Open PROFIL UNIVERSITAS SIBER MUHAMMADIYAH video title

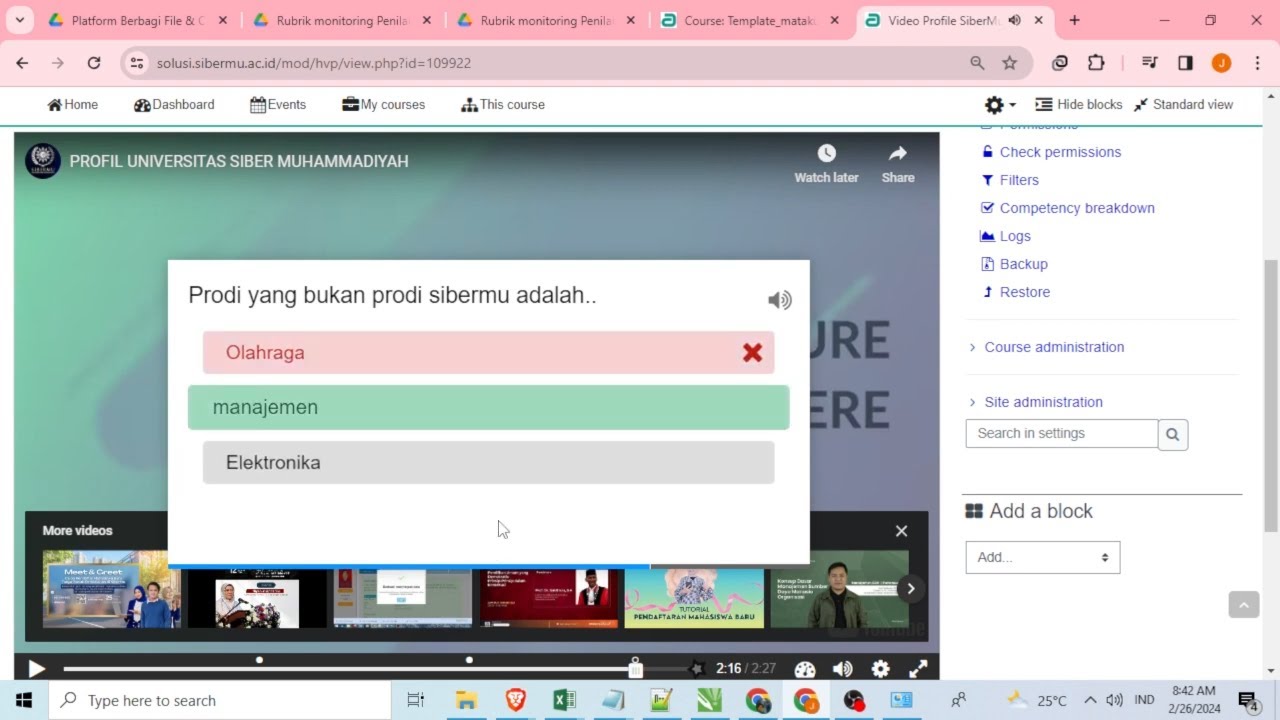coord(239,161)
